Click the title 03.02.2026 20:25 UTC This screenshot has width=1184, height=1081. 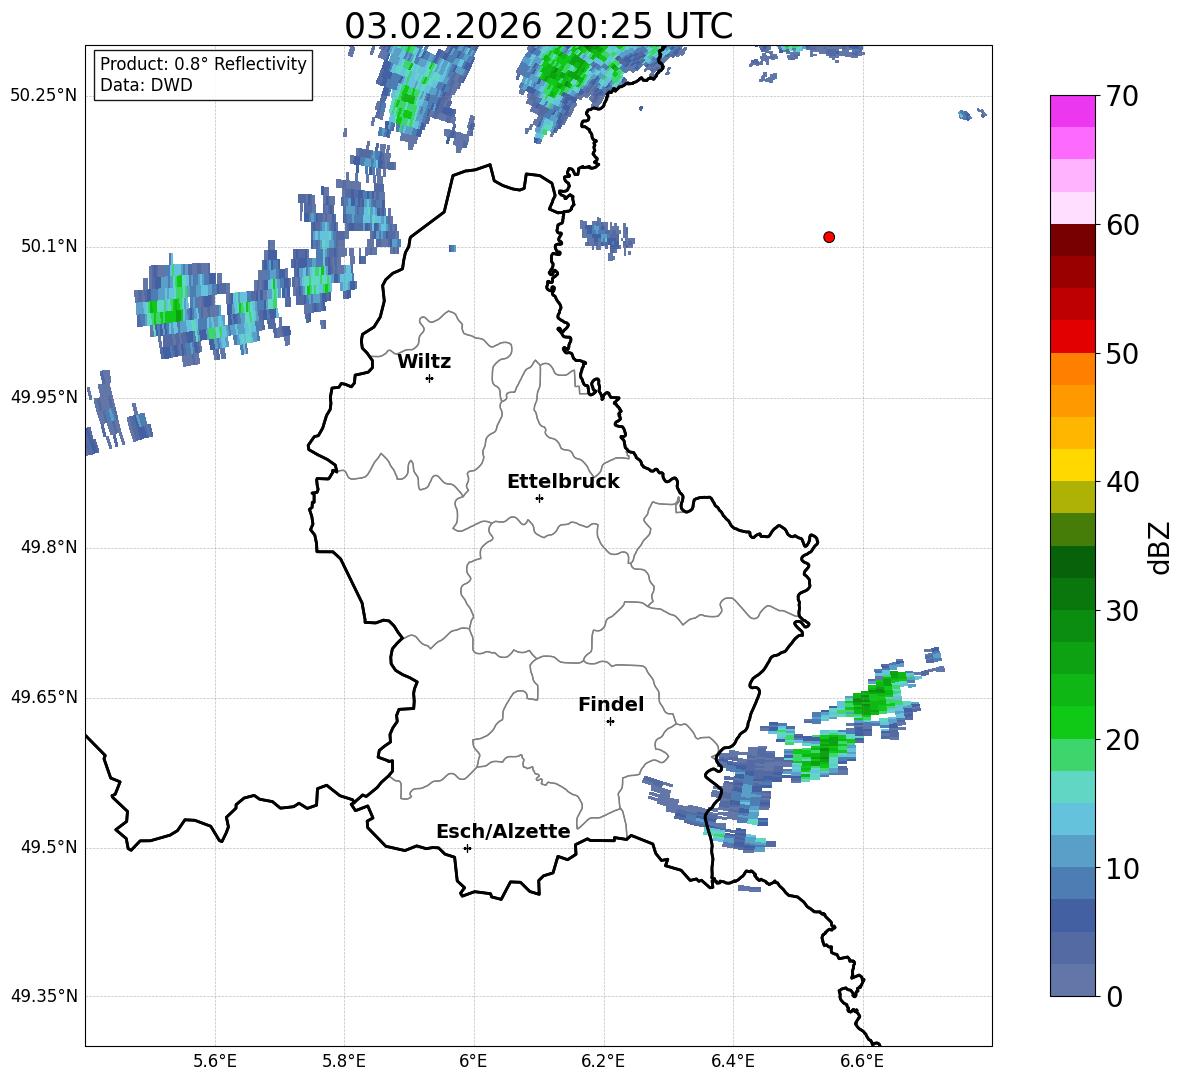pyautogui.click(x=538, y=26)
